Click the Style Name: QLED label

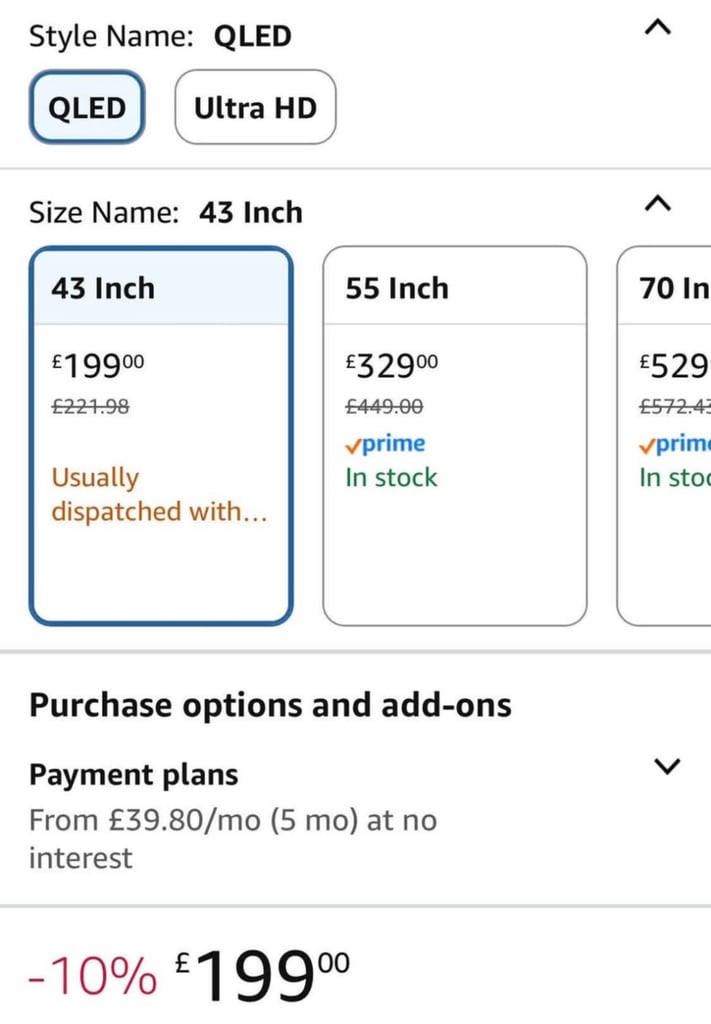(160, 36)
